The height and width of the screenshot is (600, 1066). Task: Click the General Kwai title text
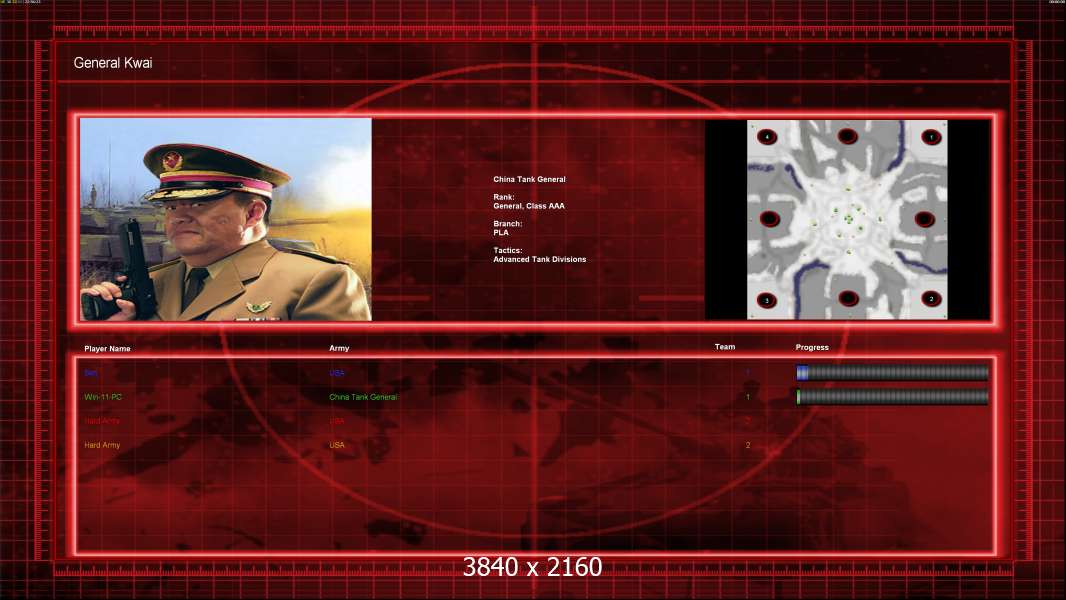[113, 63]
